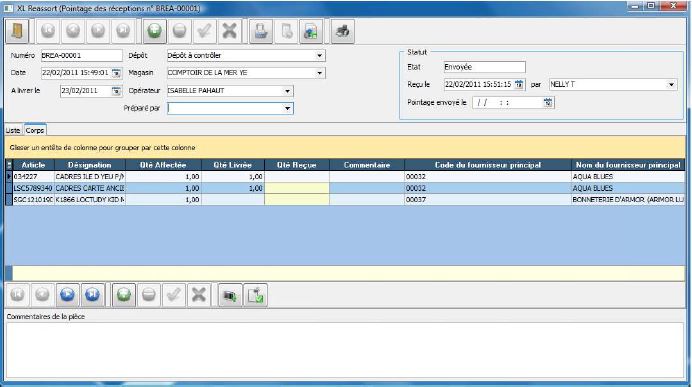Click the document validate icon in bottom toolbar
The image size is (692, 387).
(x=256, y=295)
